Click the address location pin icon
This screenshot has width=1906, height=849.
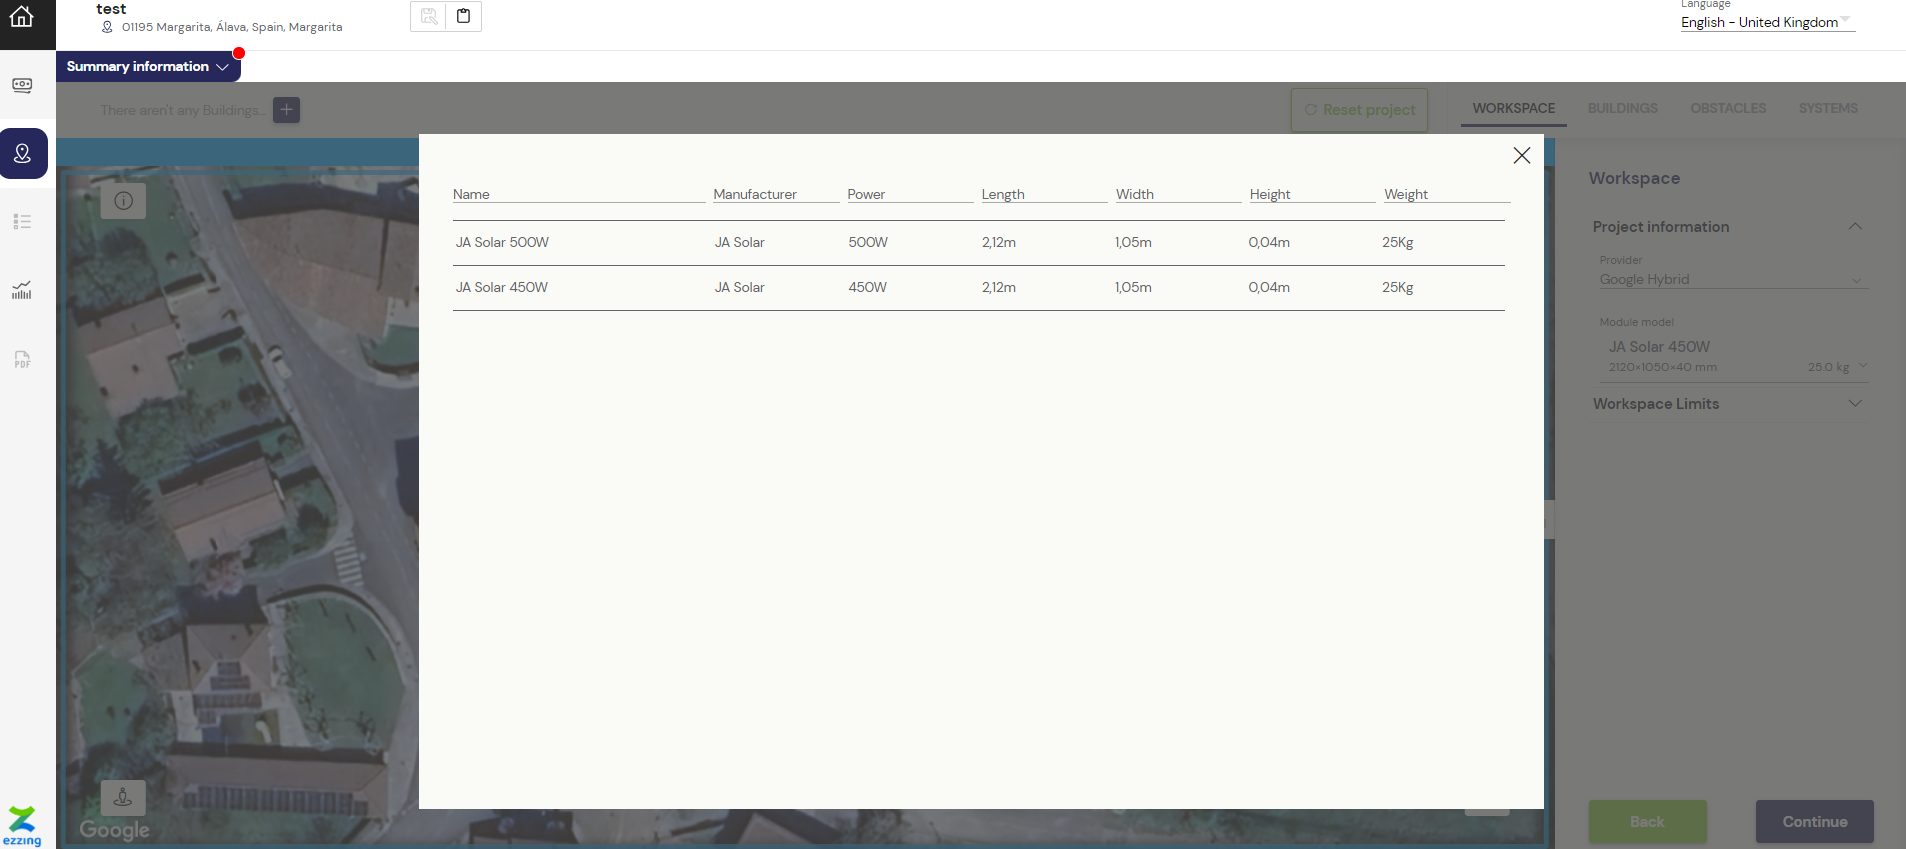[107, 27]
